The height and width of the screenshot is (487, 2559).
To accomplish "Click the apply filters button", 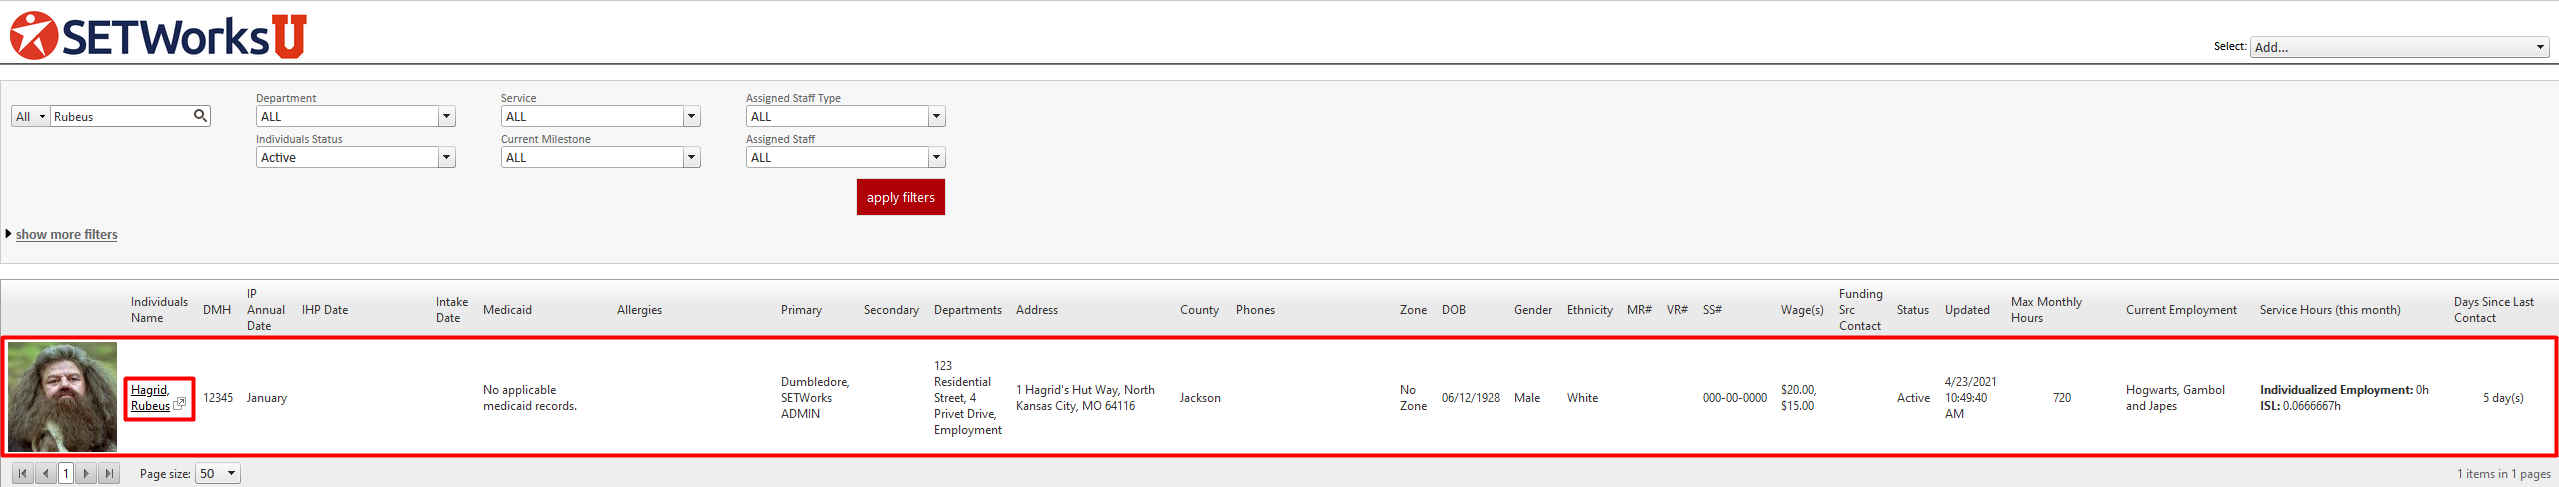I will (x=900, y=197).
